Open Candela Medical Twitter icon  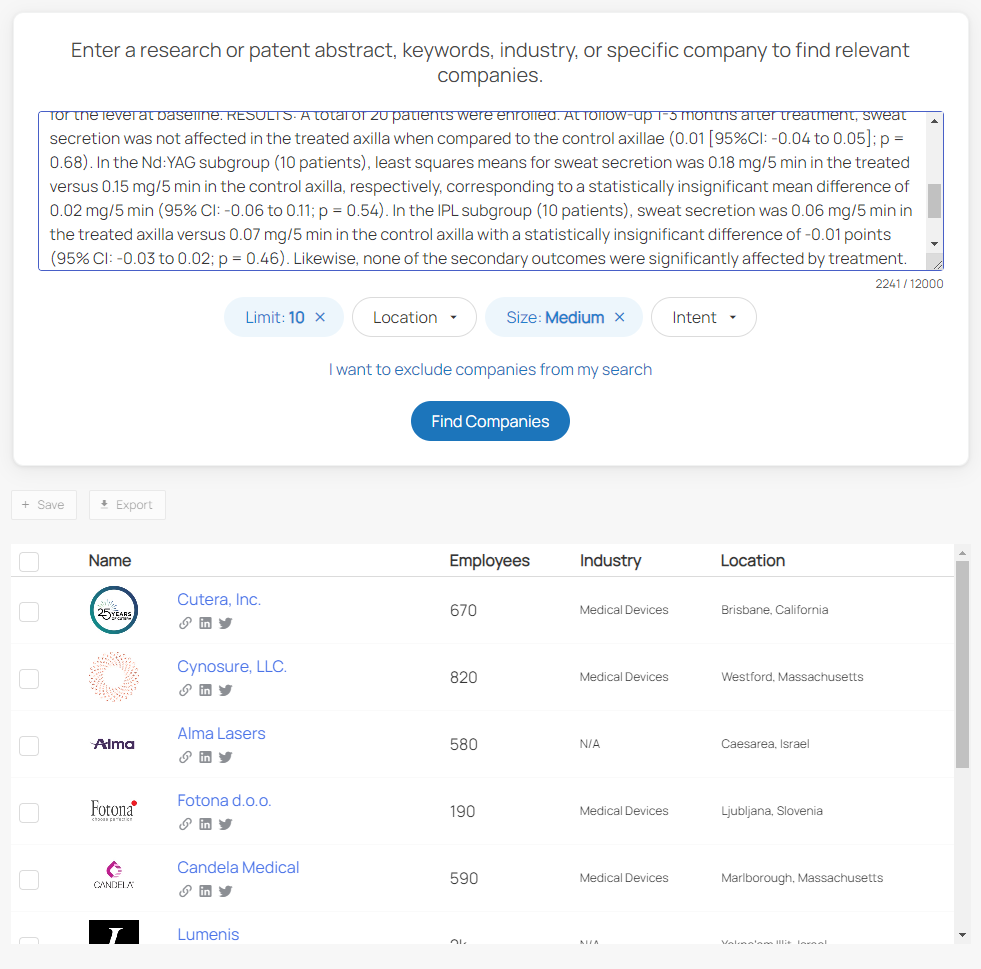(226, 891)
